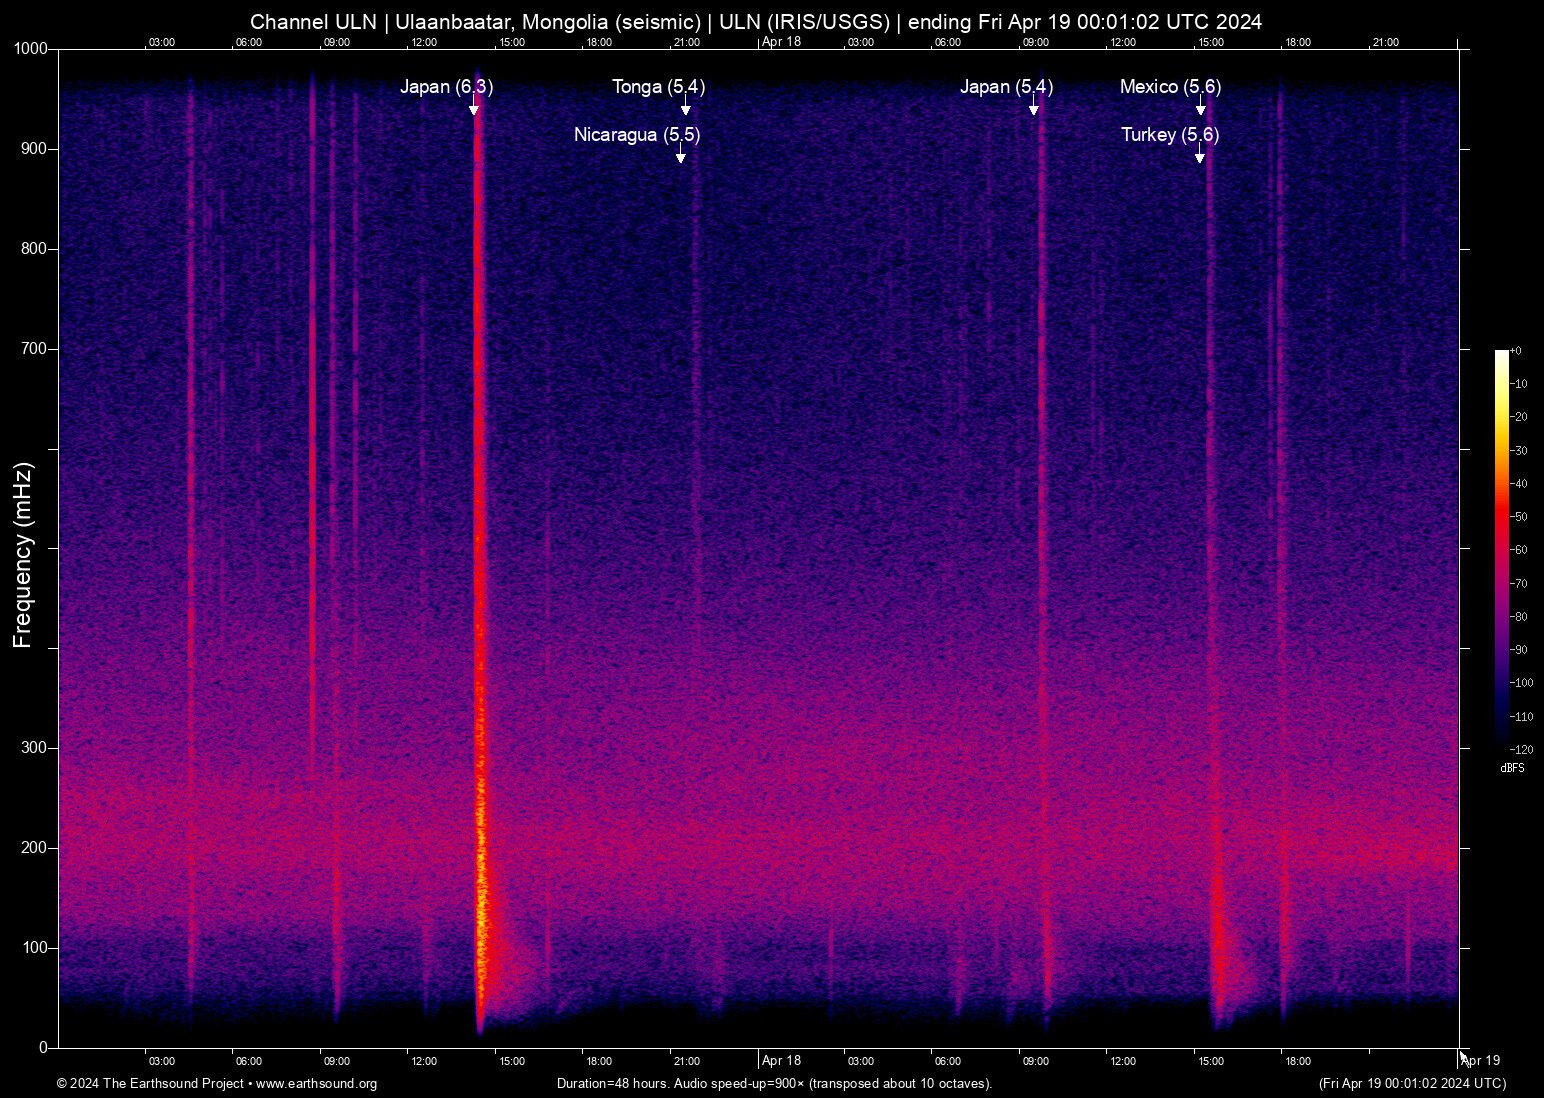Click the -30 color scale value
Viewport: 1544px width, 1098px height.
tap(1519, 451)
